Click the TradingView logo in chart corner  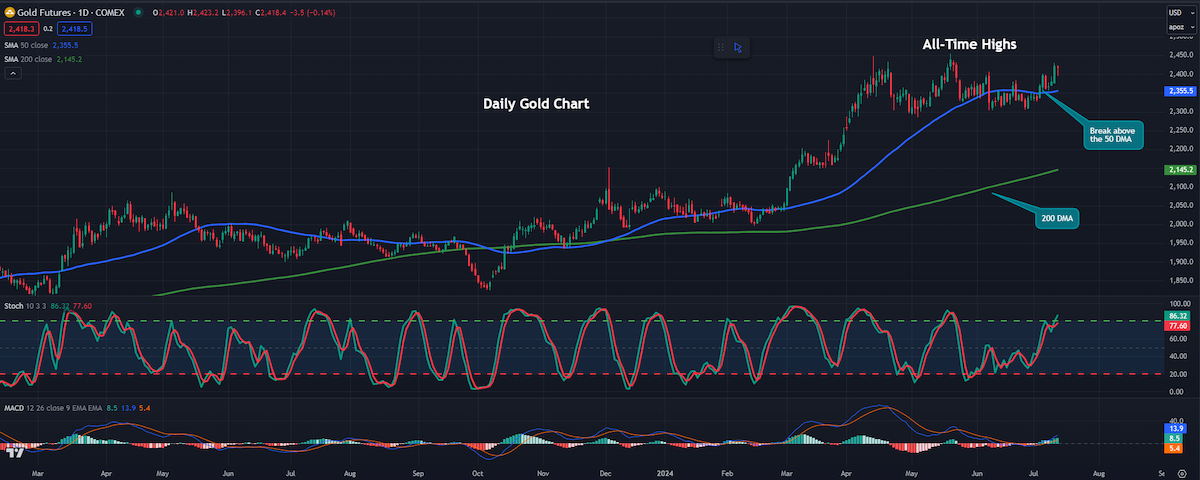coord(14,451)
